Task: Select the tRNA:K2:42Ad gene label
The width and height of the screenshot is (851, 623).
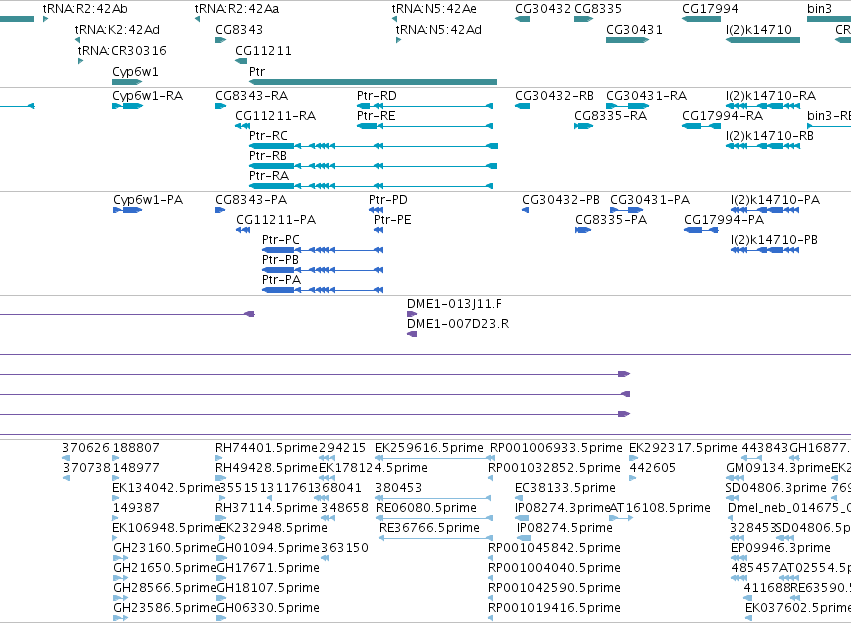Action: [117, 30]
